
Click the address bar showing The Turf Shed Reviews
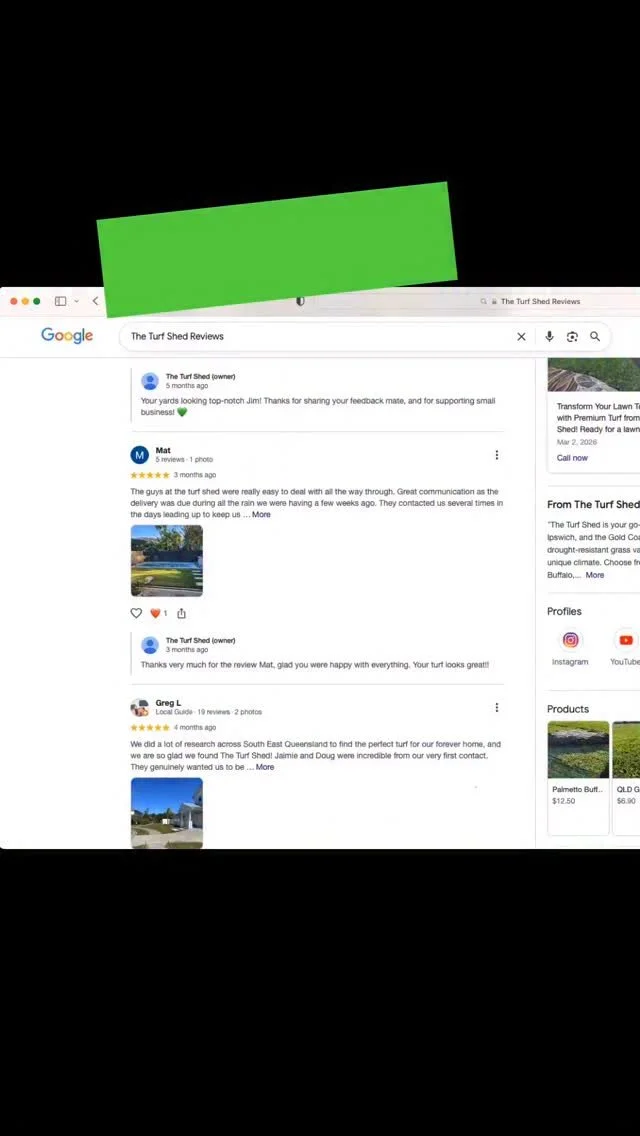pyautogui.click(x=539, y=301)
